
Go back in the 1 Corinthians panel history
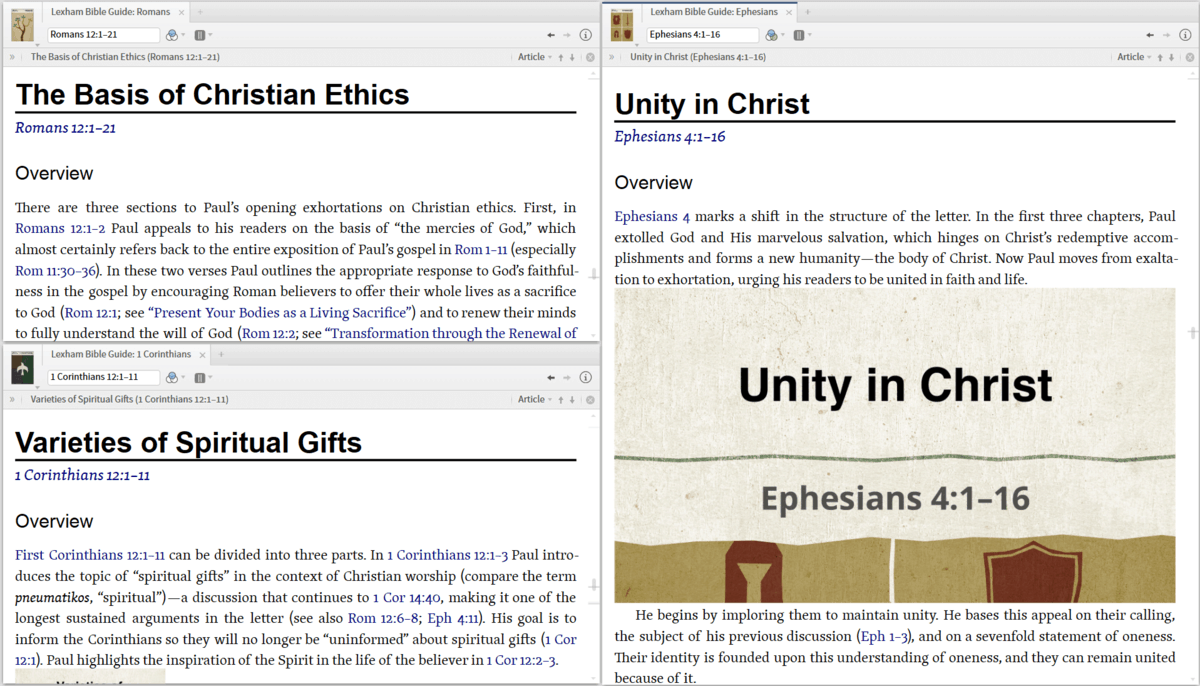[551, 377]
